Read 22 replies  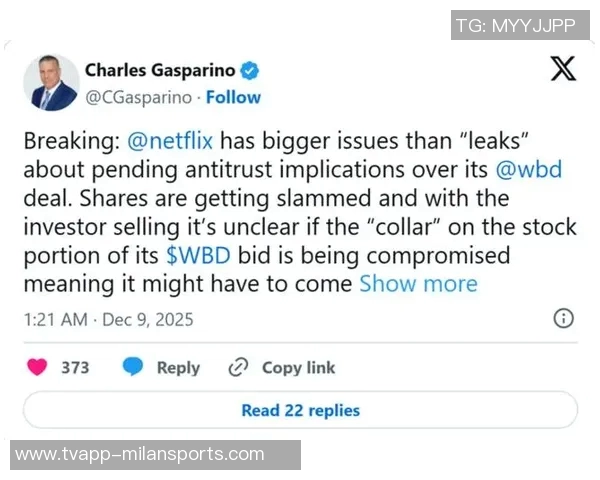tap(300, 410)
